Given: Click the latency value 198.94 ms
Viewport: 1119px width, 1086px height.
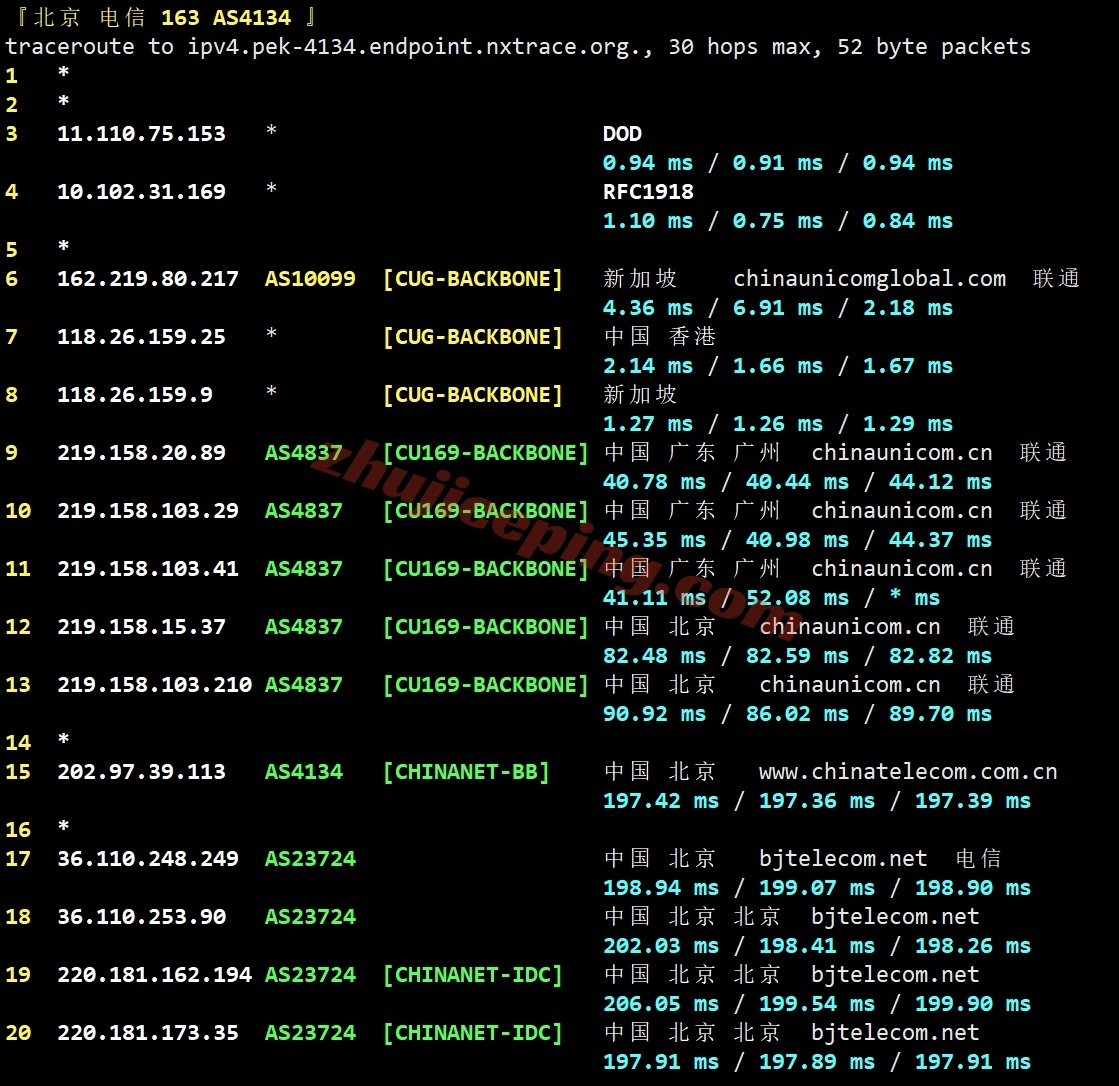Looking at the screenshot, I should (661, 888).
